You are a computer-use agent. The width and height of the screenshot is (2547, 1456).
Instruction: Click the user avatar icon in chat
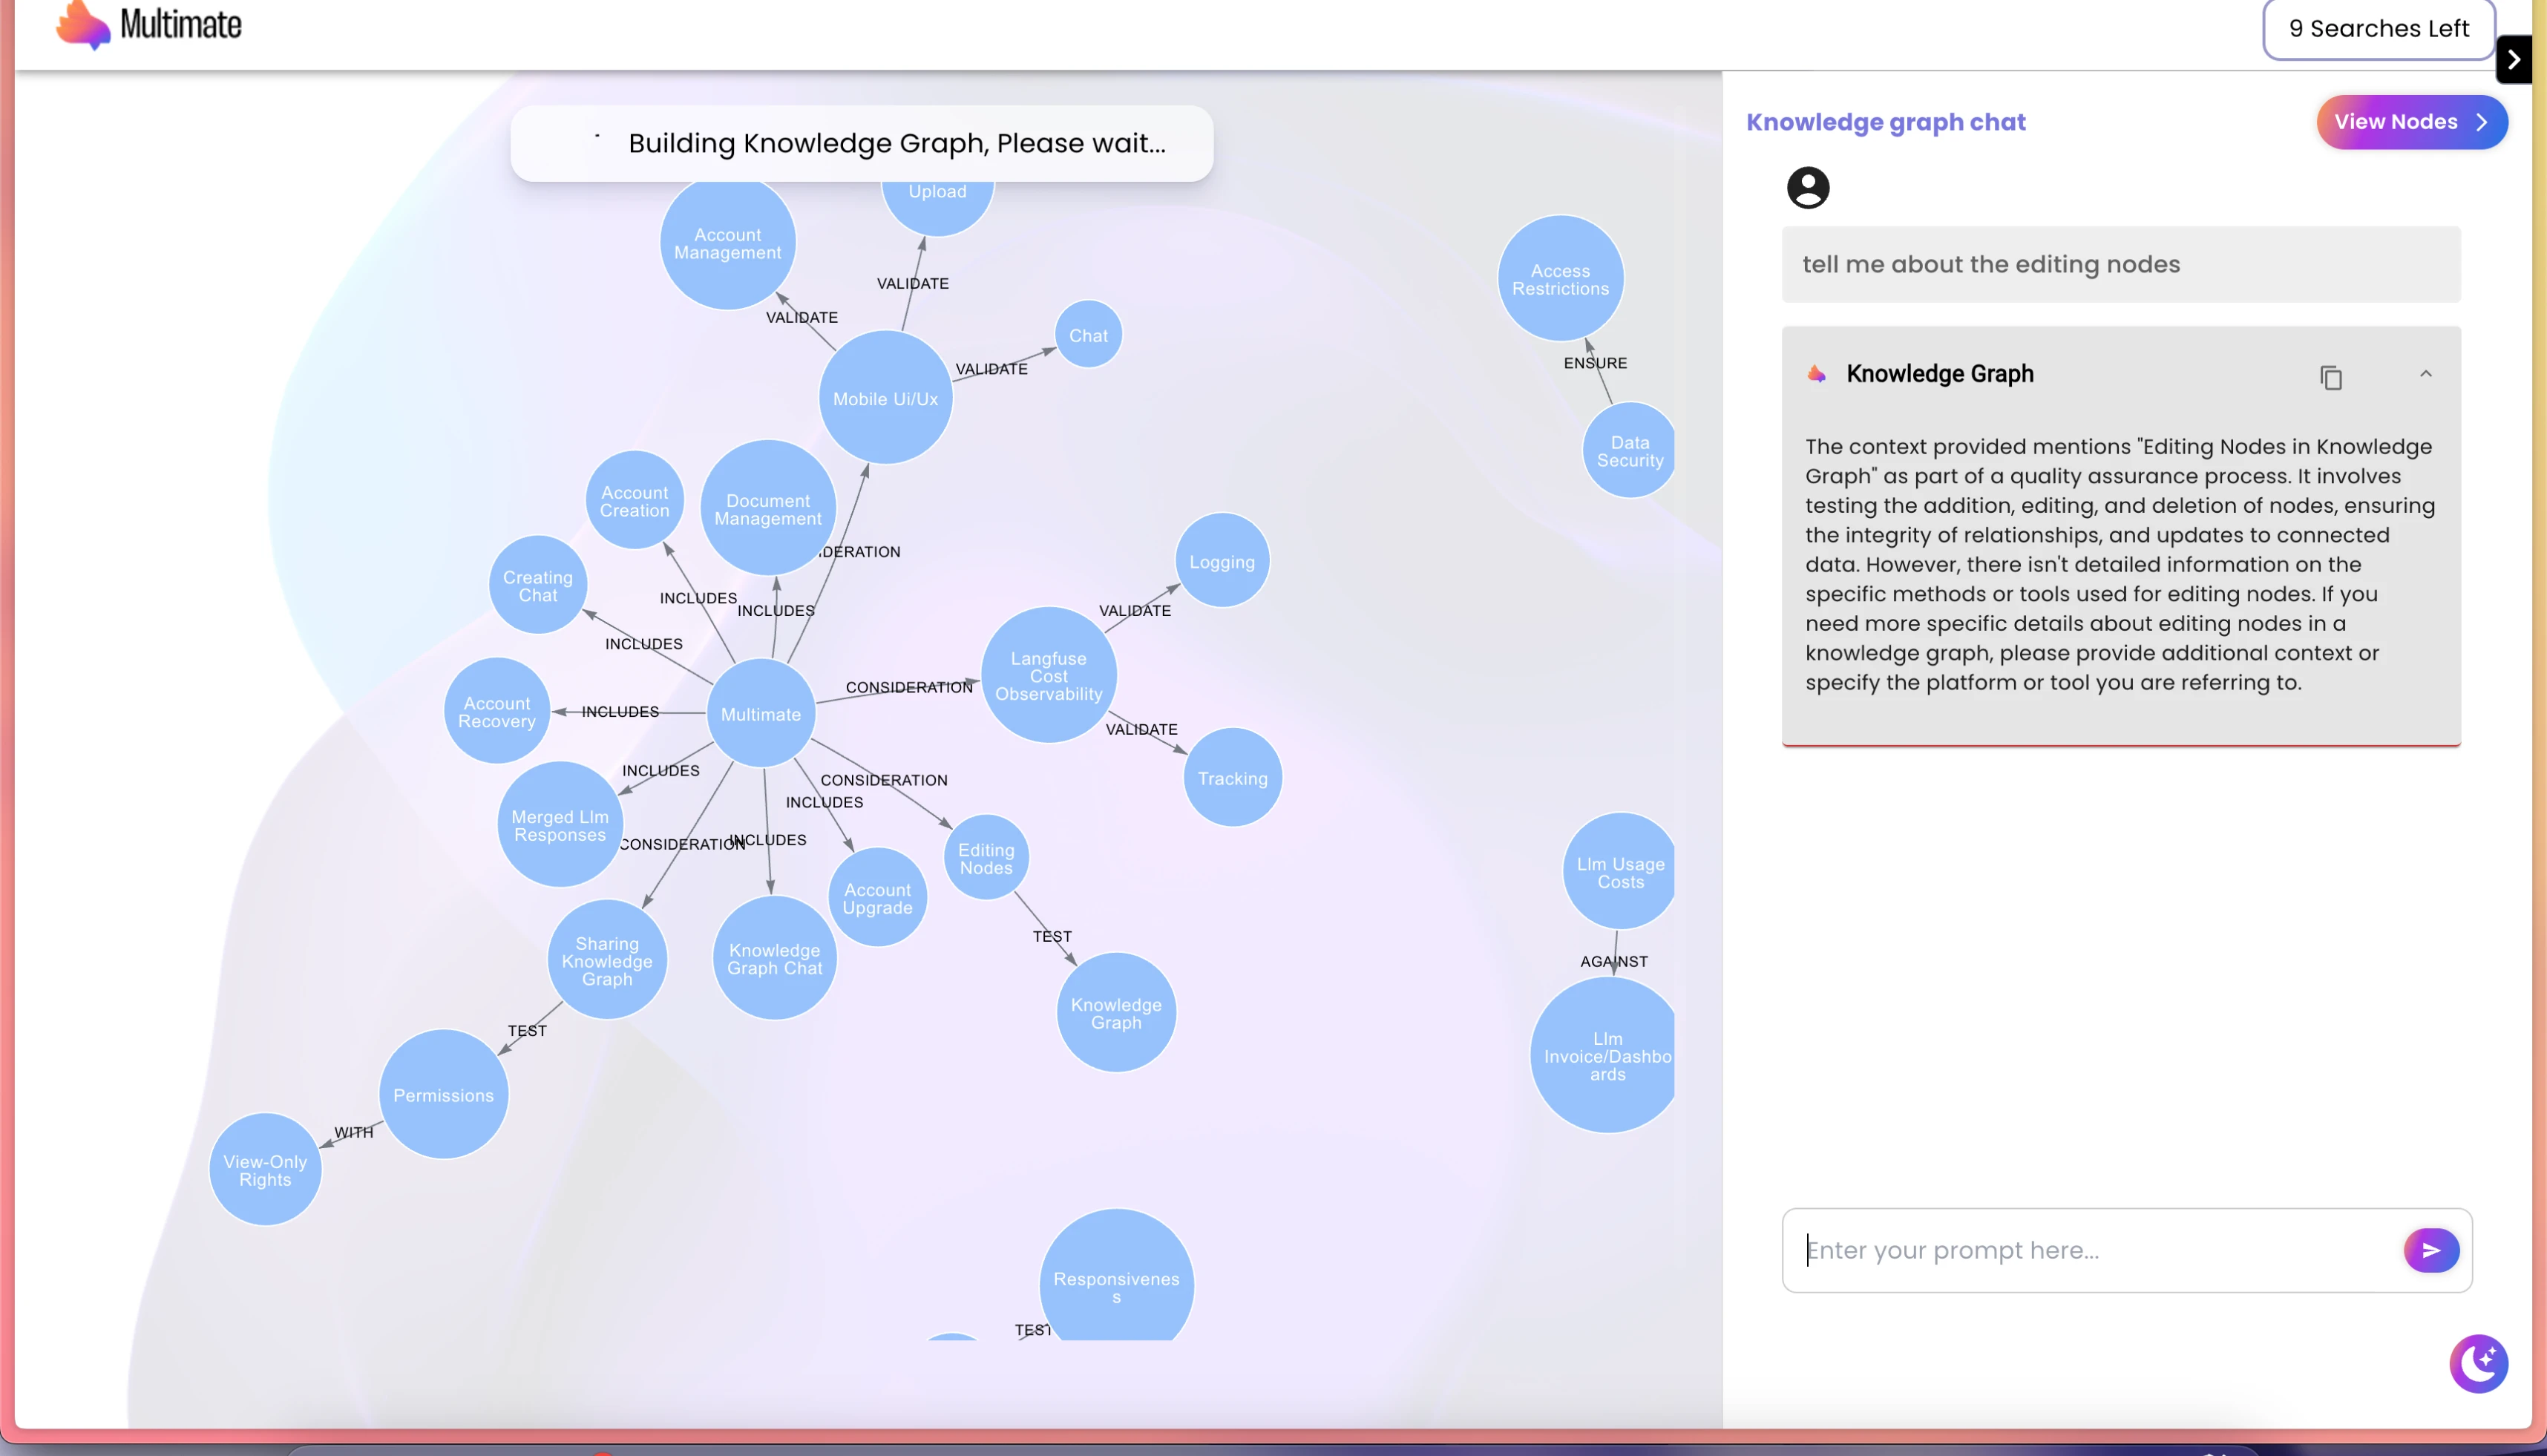1808,188
